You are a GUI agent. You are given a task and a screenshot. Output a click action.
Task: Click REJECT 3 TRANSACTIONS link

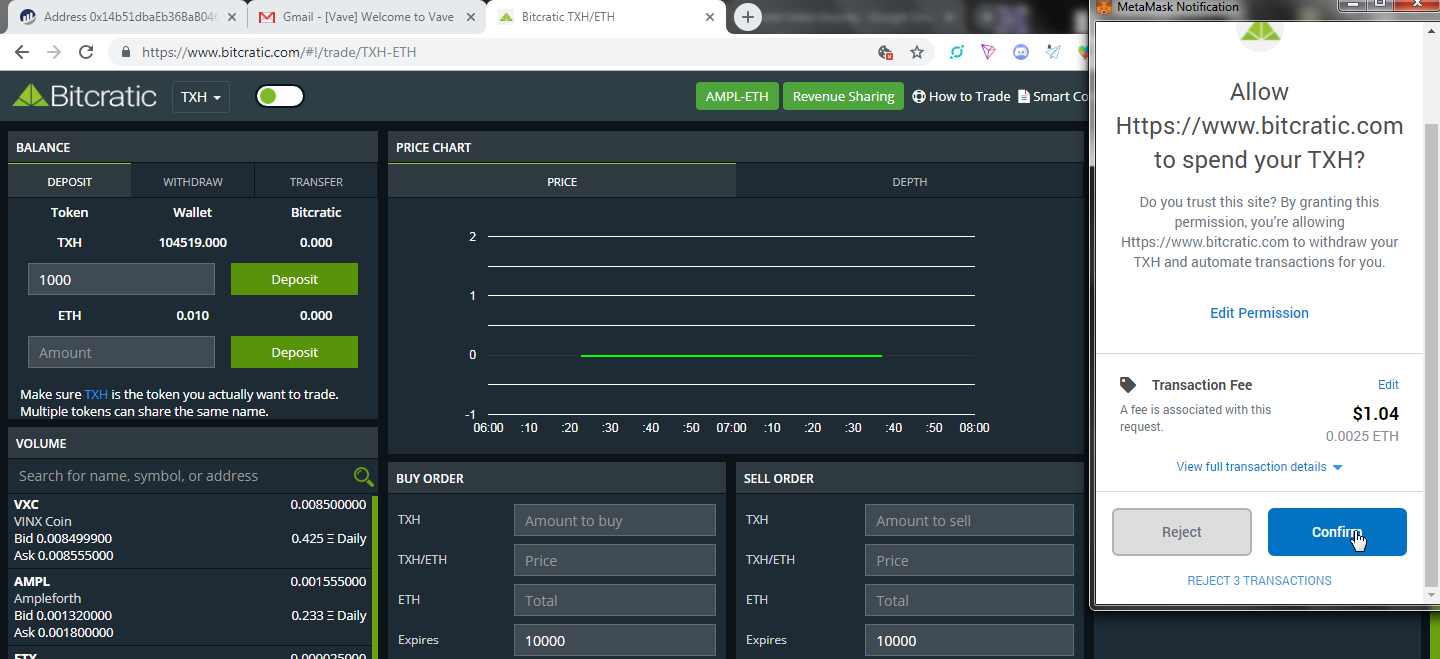pyautogui.click(x=1259, y=581)
